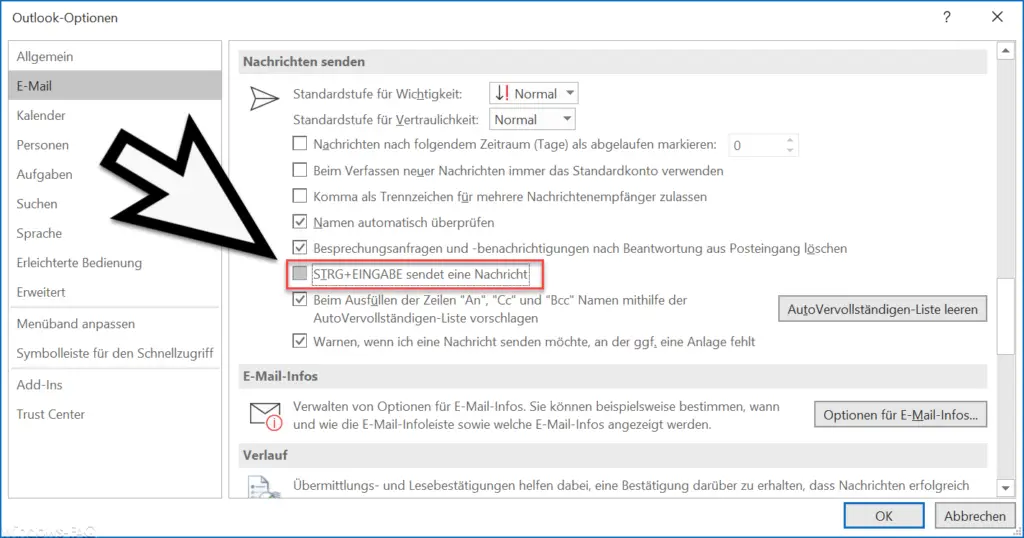This screenshot has width=1024, height=538.
Task: Open the help question mark button
Action: pos(946,18)
